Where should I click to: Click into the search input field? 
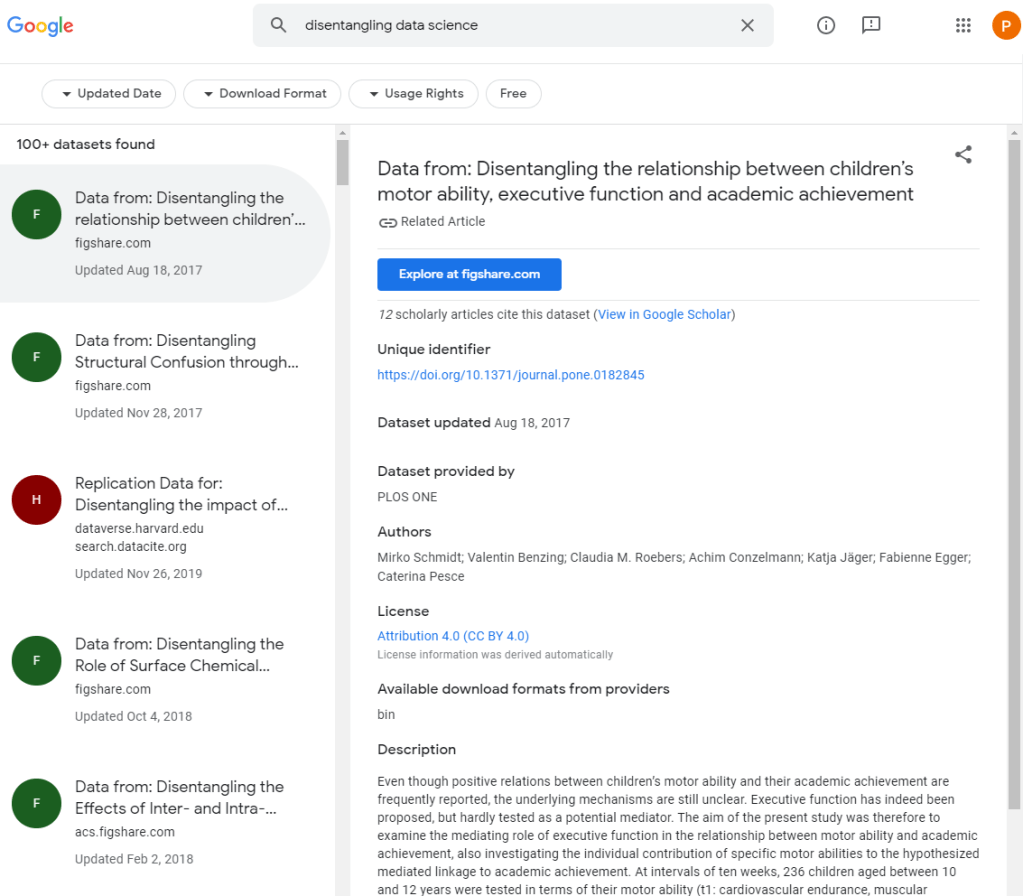pyautogui.click(x=510, y=26)
